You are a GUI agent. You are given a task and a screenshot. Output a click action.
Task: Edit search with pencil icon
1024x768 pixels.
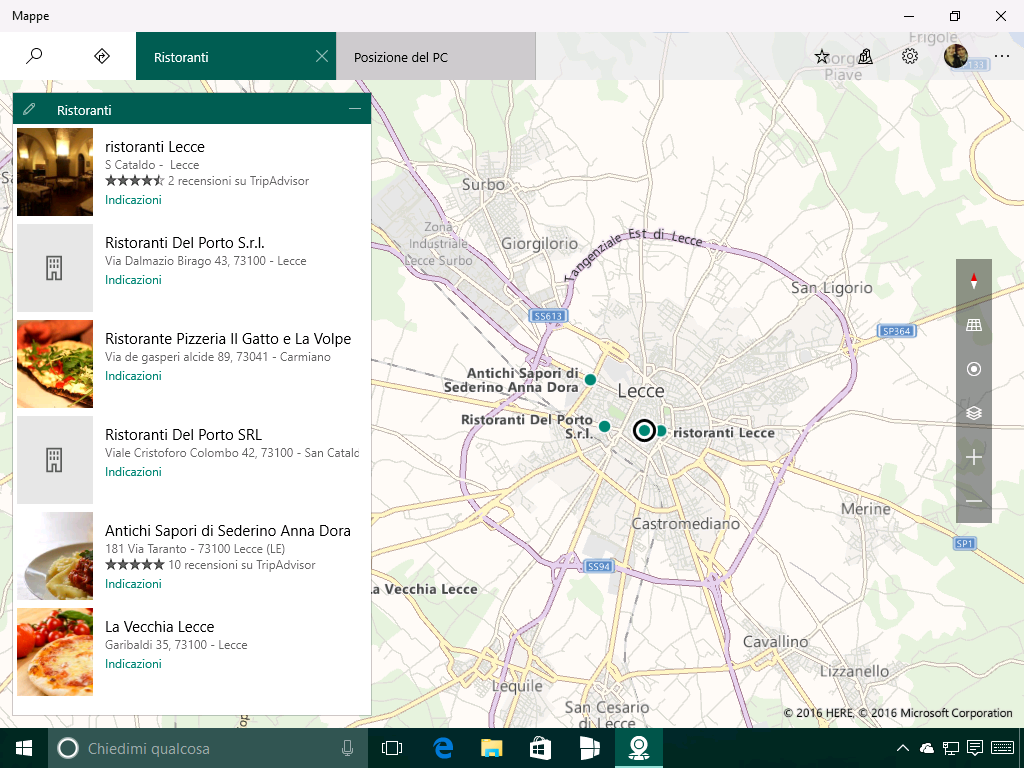point(29,109)
